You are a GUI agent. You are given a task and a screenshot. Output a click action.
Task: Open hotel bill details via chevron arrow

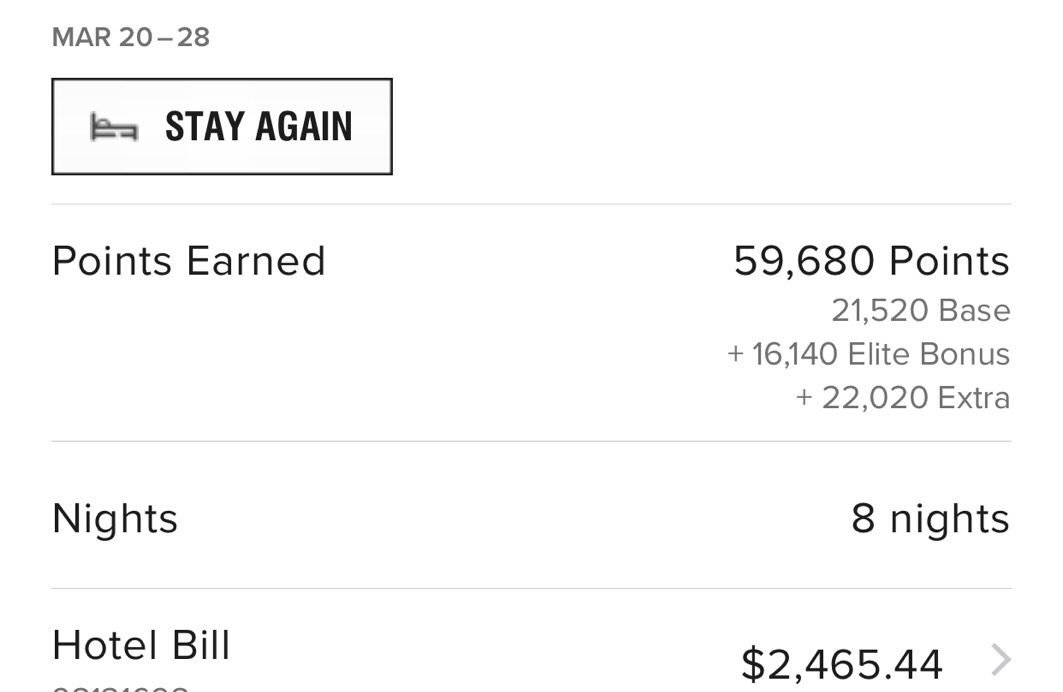click(x=1001, y=659)
